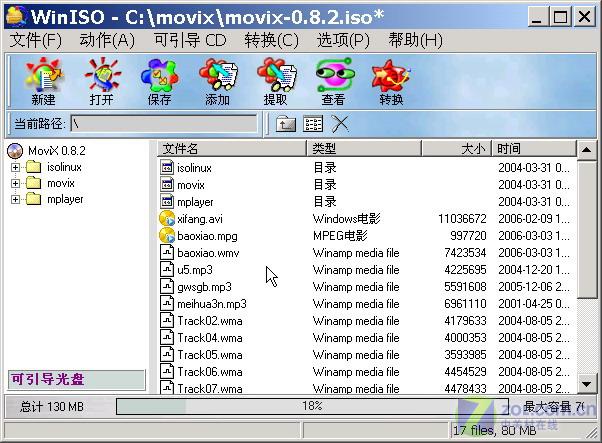Sort by the 文件名 column header

pos(232,149)
